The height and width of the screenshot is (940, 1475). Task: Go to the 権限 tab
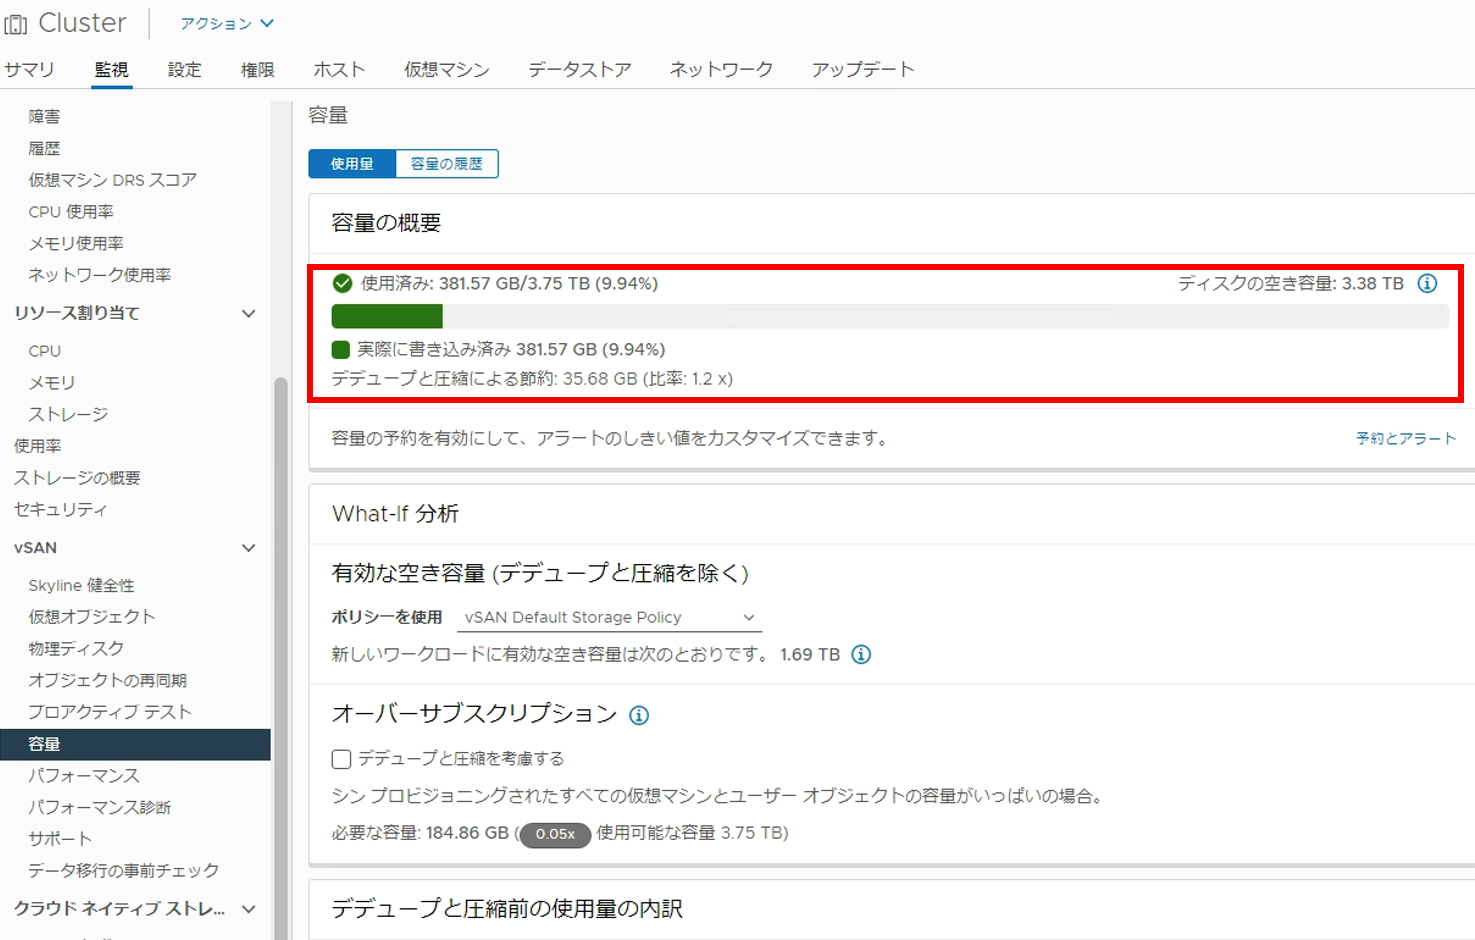tap(257, 70)
